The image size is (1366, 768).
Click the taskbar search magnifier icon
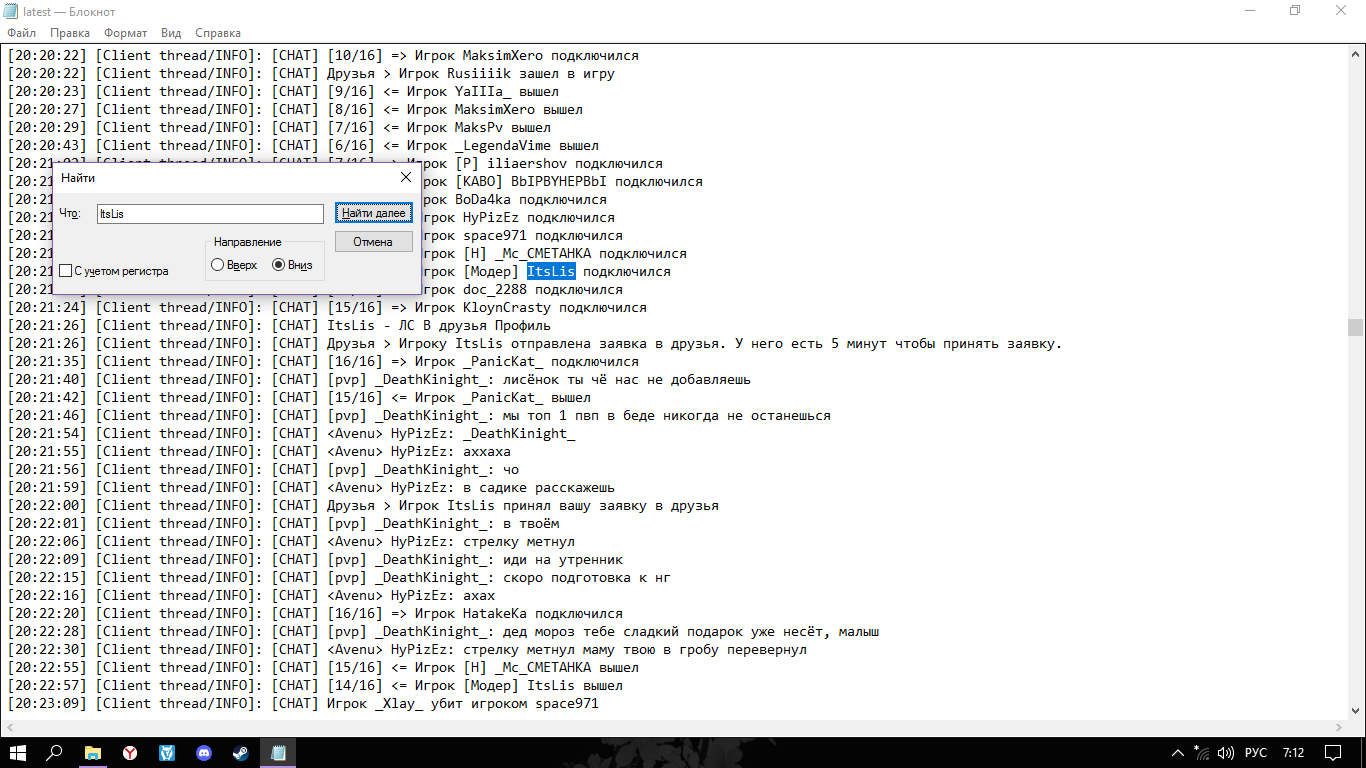coord(55,752)
